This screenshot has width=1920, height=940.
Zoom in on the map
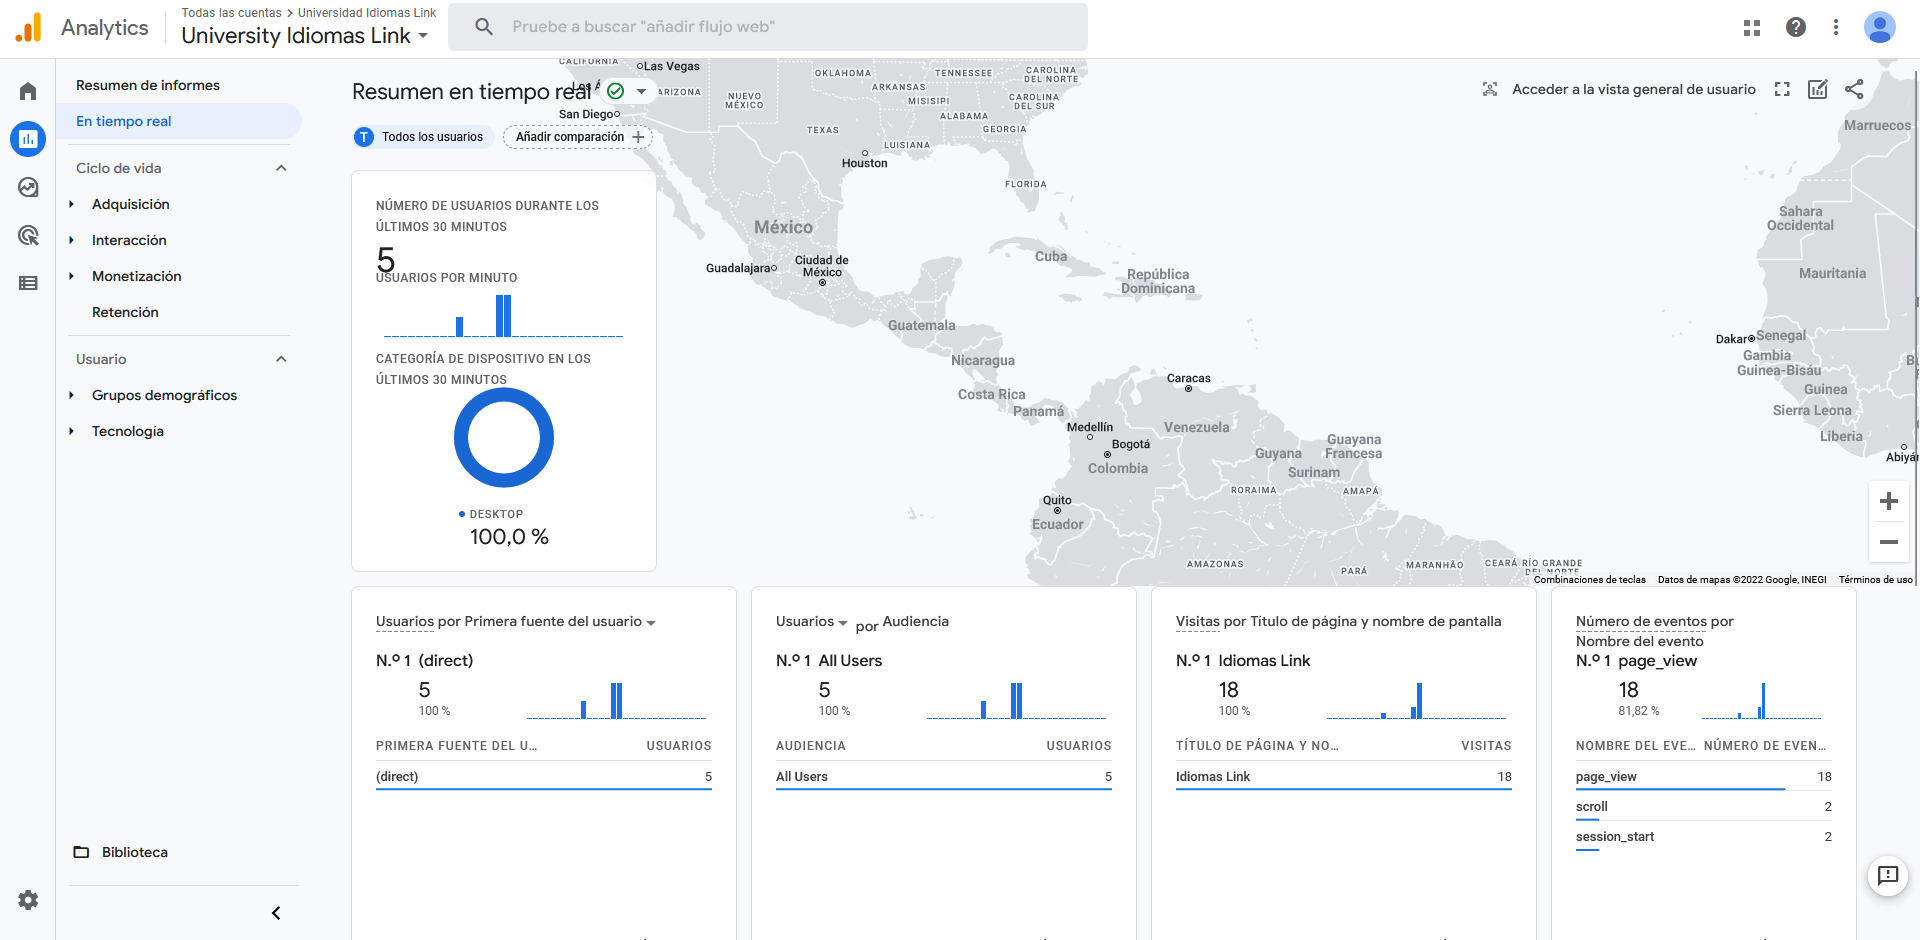1888,501
